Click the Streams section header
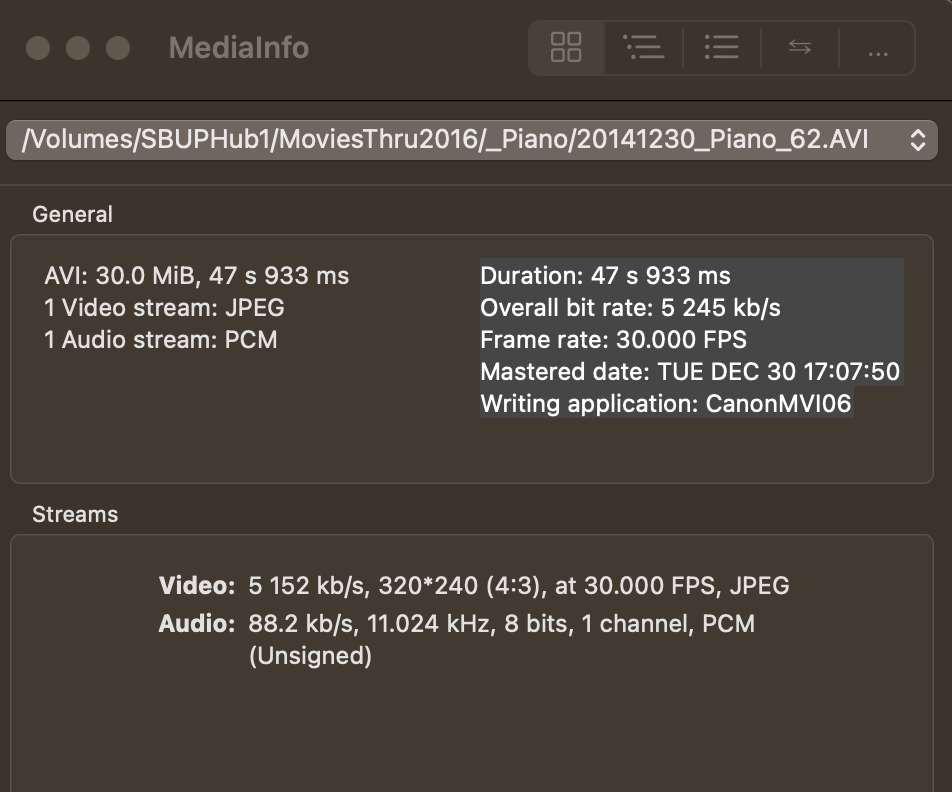 point(74,514)
